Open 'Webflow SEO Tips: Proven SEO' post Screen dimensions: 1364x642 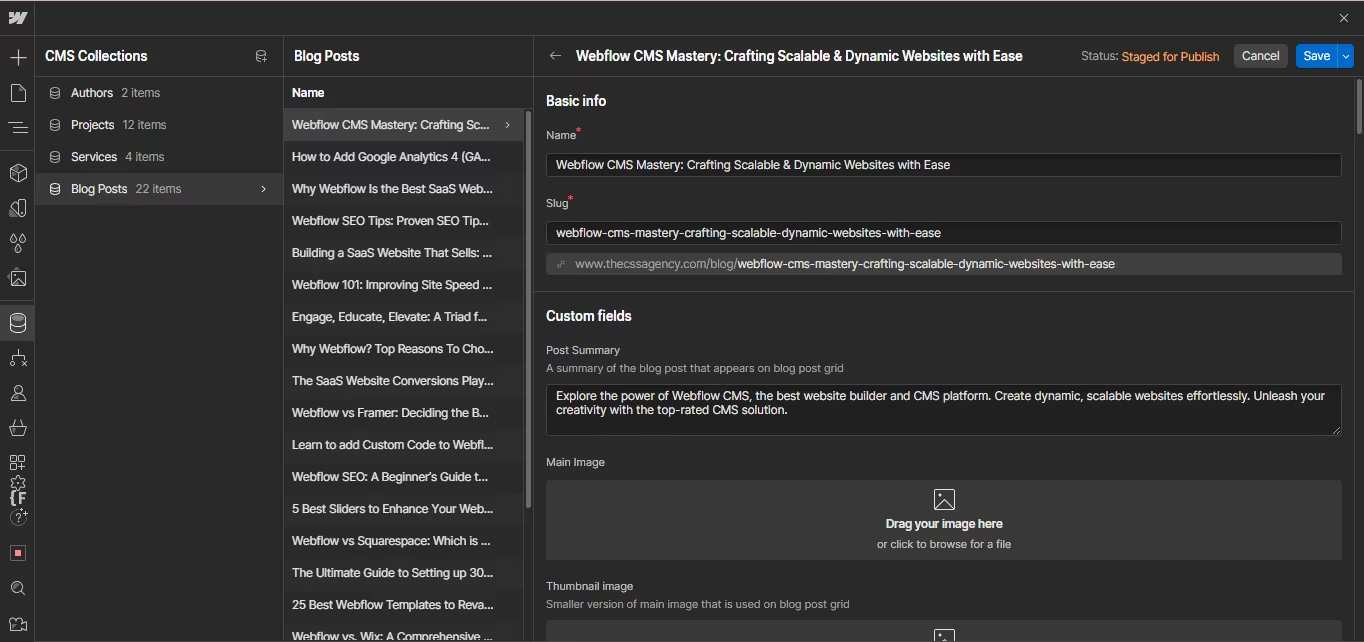[x=403, y=221]
